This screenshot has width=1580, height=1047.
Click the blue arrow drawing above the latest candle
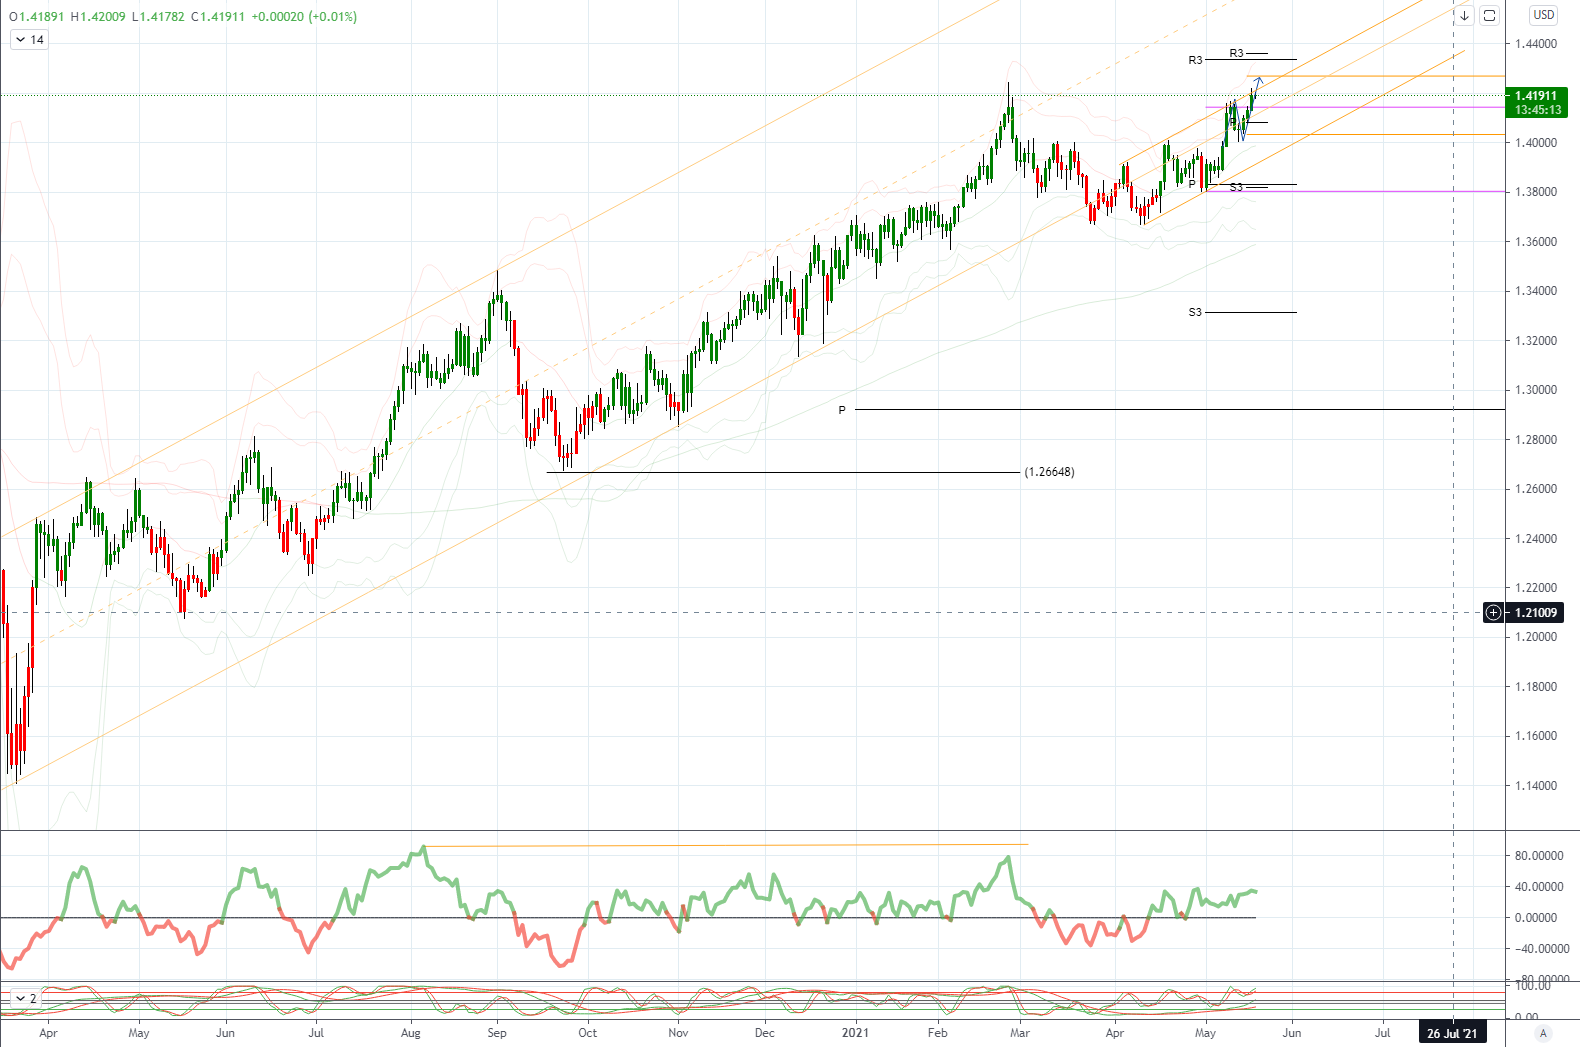(x=1259, y=80)
